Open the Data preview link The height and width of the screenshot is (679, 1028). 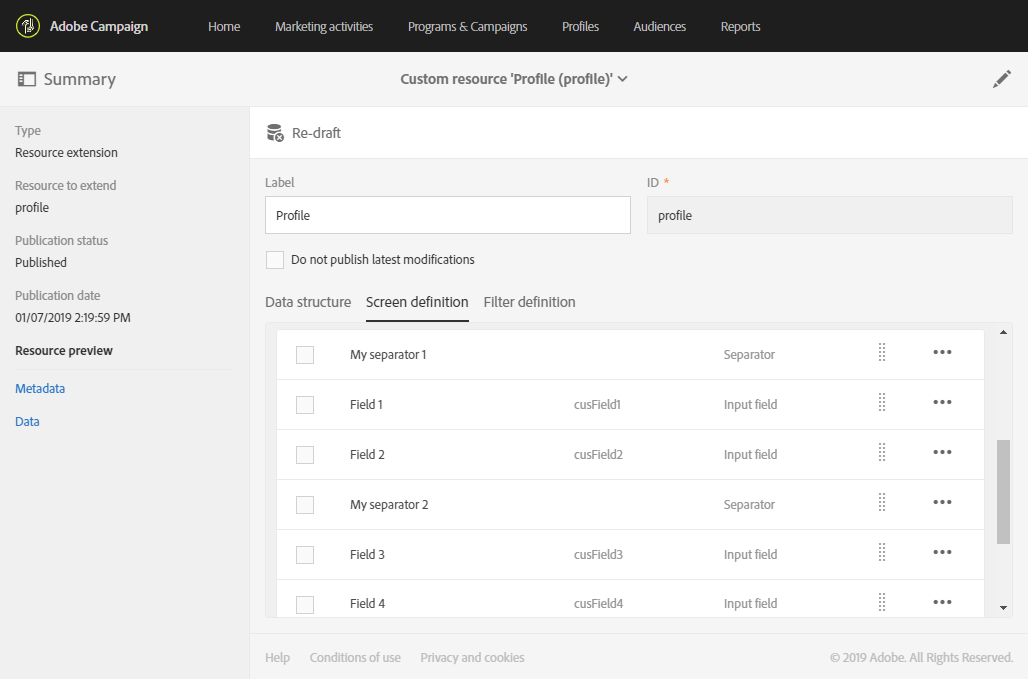pyautogui.click(x=28, y=422)
